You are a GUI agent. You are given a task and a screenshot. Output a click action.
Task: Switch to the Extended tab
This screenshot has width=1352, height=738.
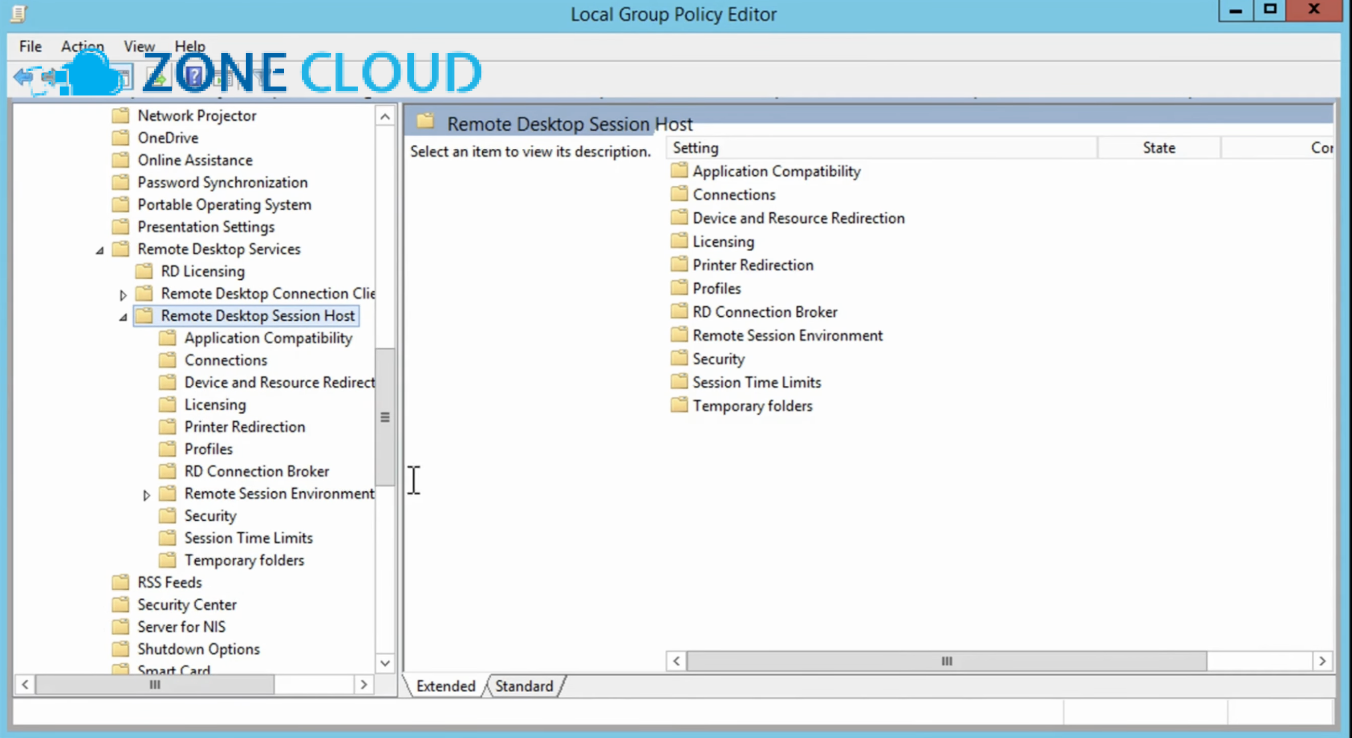(445, 686)
